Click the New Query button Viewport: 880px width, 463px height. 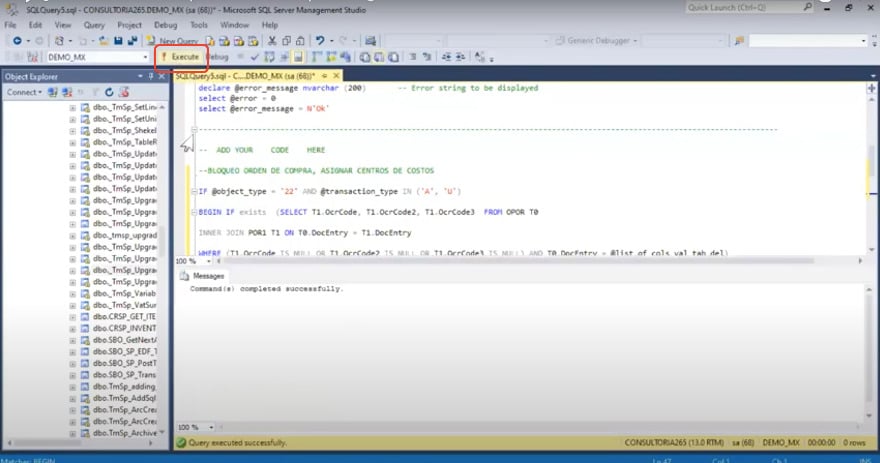click(177, 41)
